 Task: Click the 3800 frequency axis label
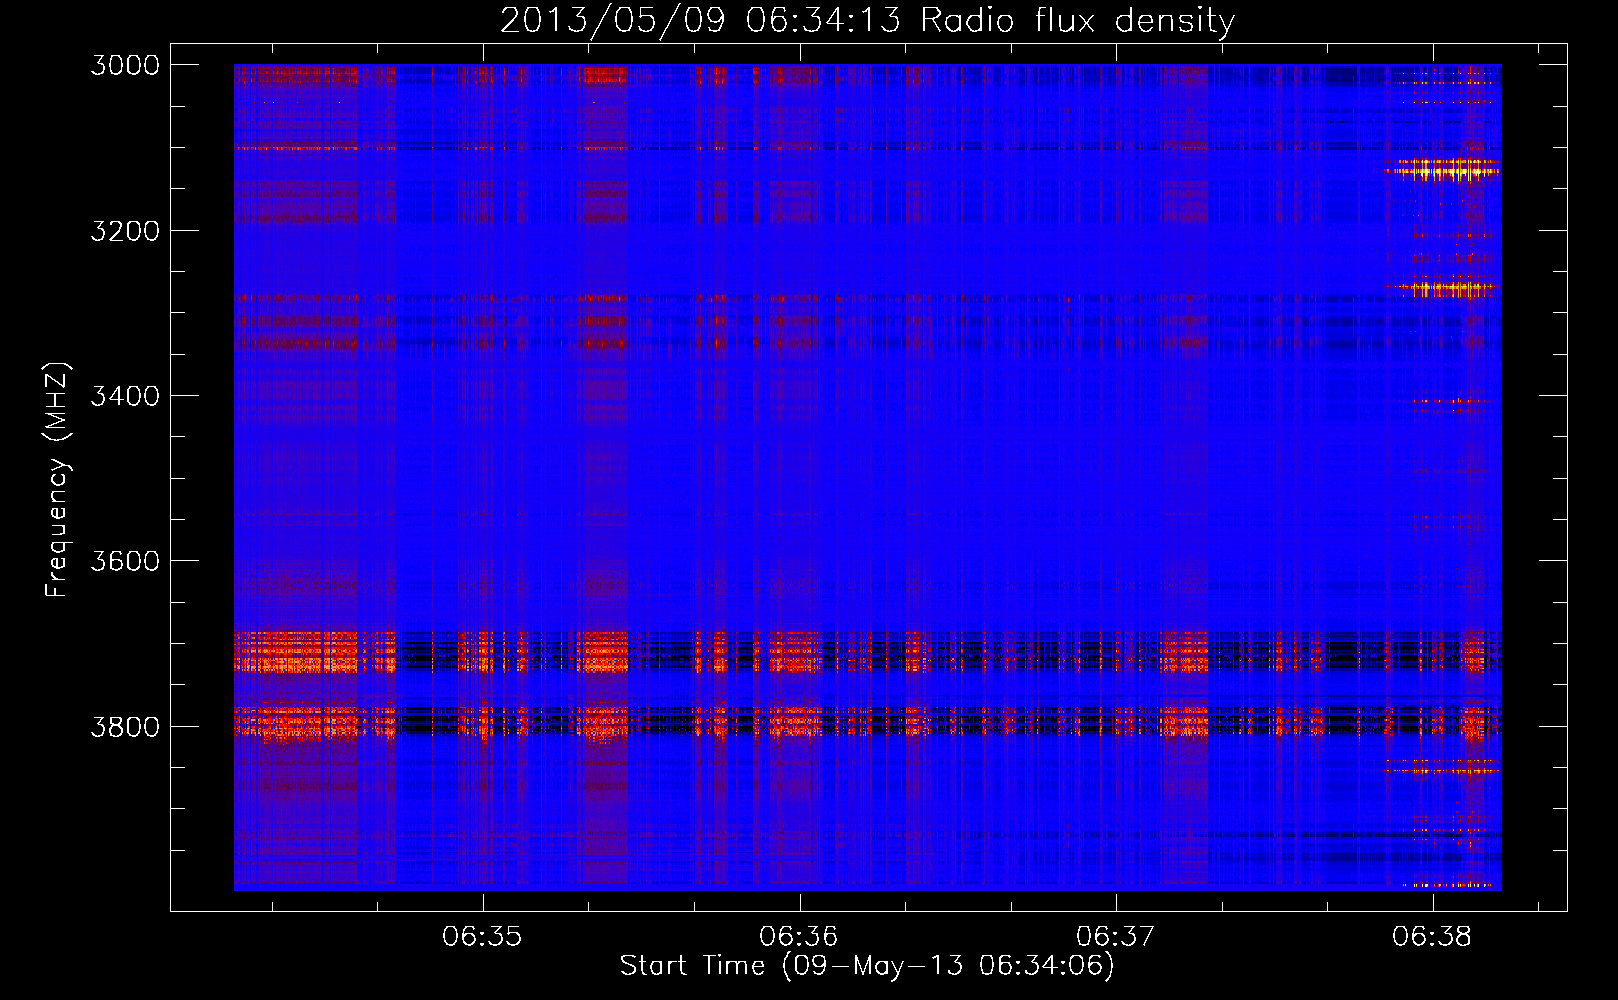point(125,727)
